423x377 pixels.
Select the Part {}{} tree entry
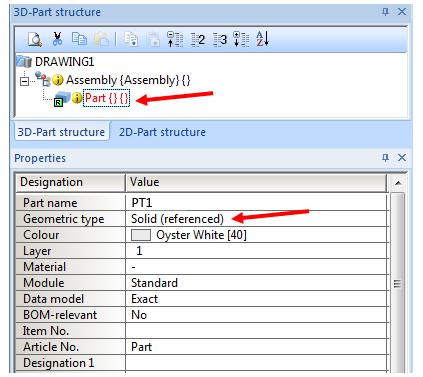(x=106, y=98)
